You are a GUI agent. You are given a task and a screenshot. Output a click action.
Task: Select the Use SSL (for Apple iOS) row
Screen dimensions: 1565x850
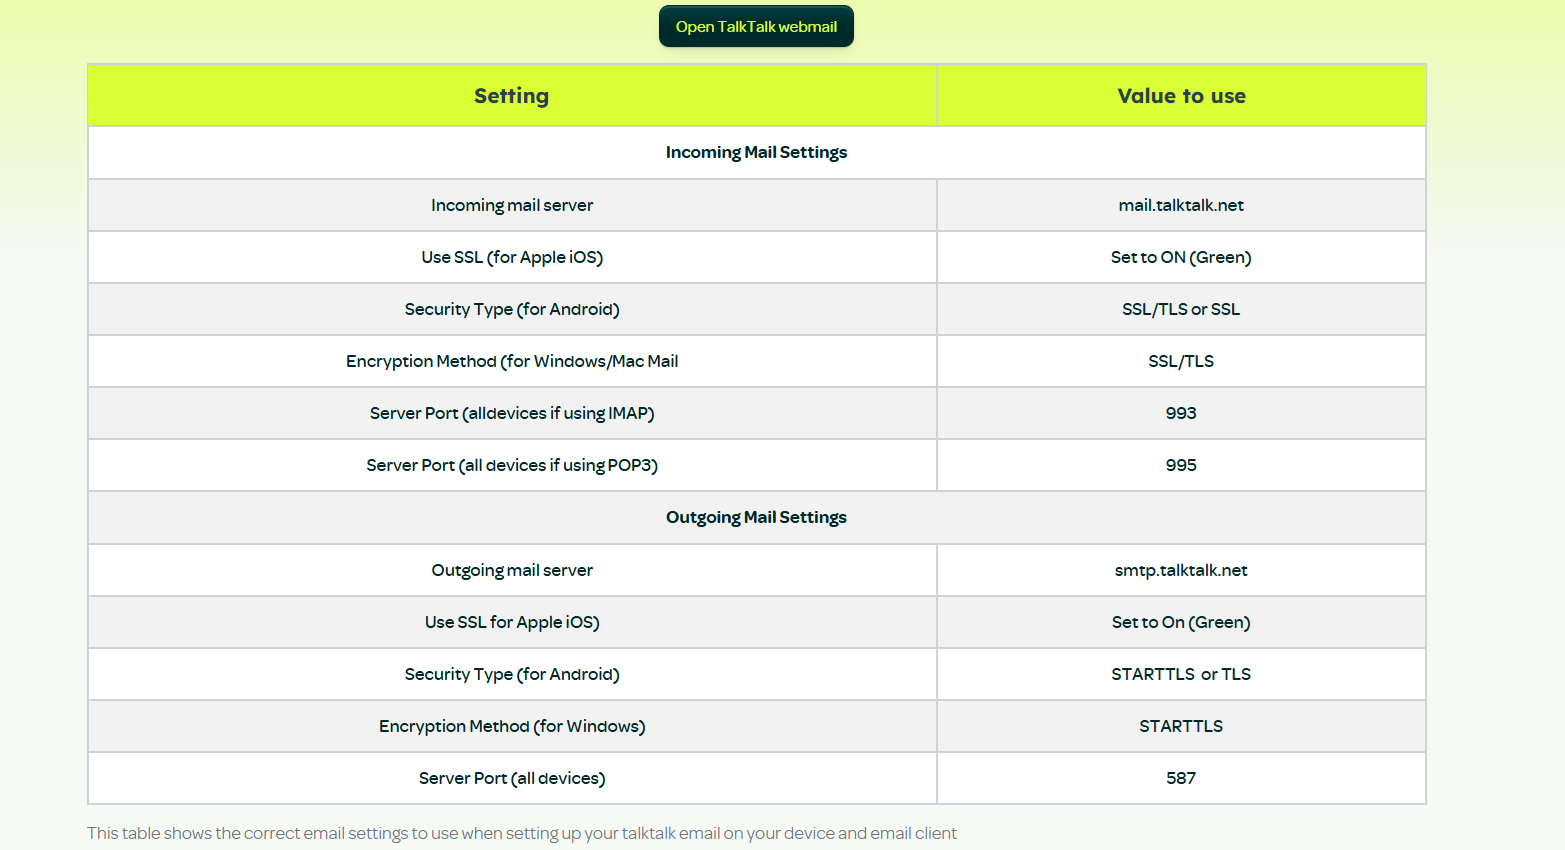511,257
